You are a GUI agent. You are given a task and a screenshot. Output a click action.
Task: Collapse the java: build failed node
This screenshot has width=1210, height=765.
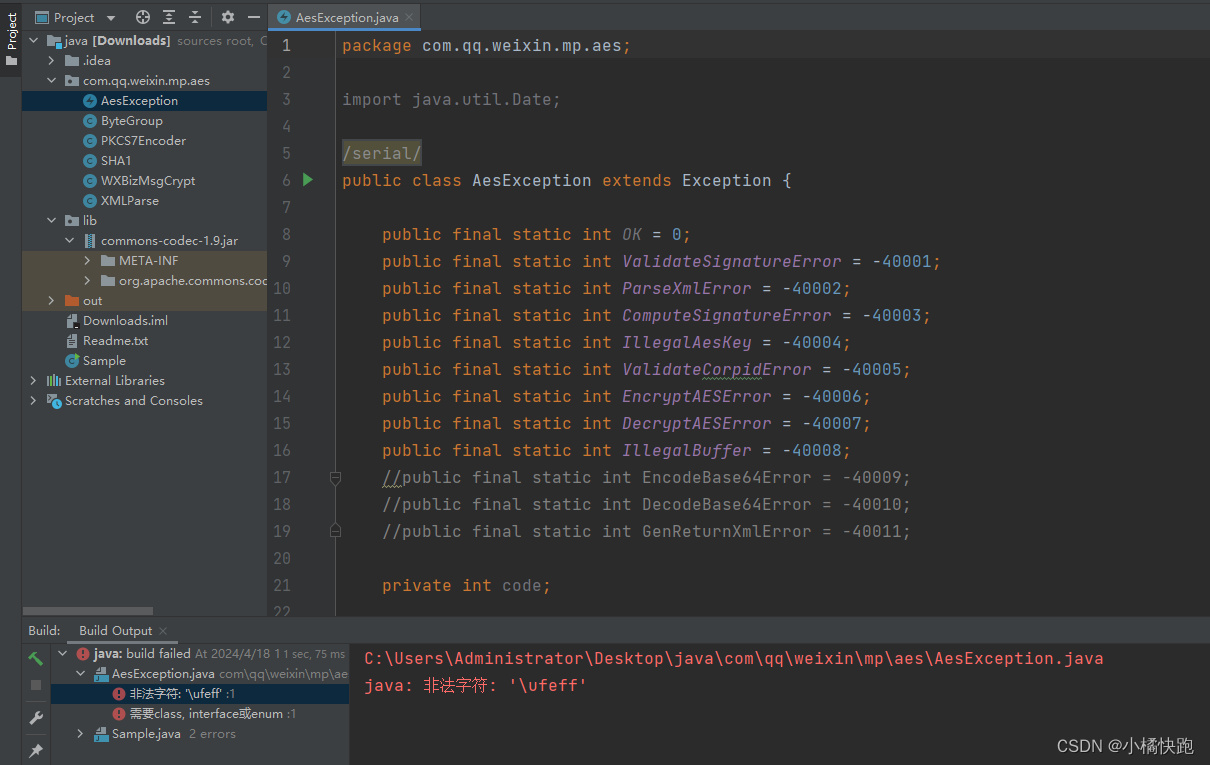pyautogui.click(x=63, y=654)
